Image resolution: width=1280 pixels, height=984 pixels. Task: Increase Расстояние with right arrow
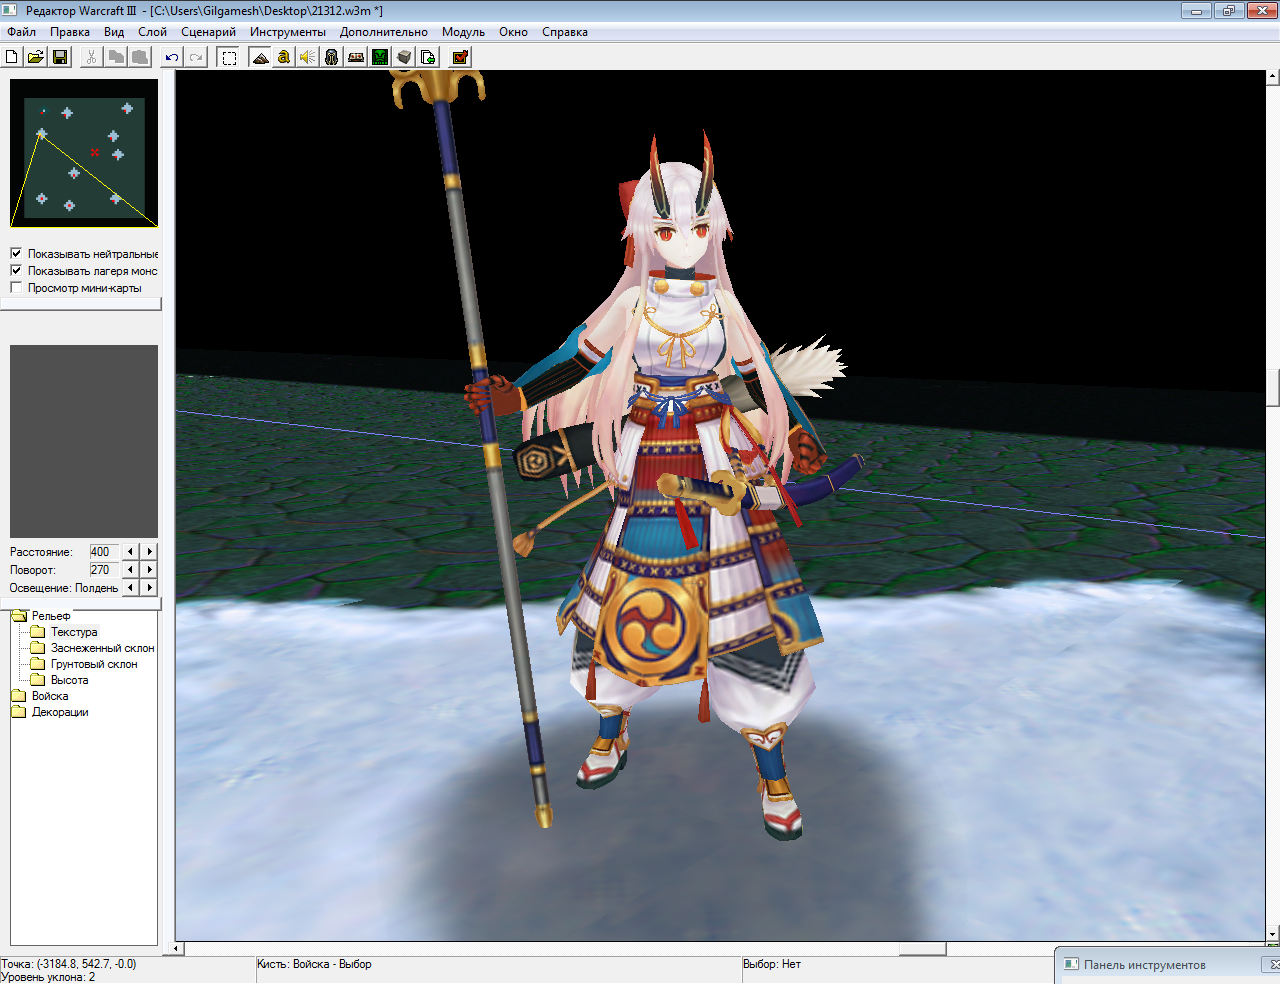click(x=150, y=551)
